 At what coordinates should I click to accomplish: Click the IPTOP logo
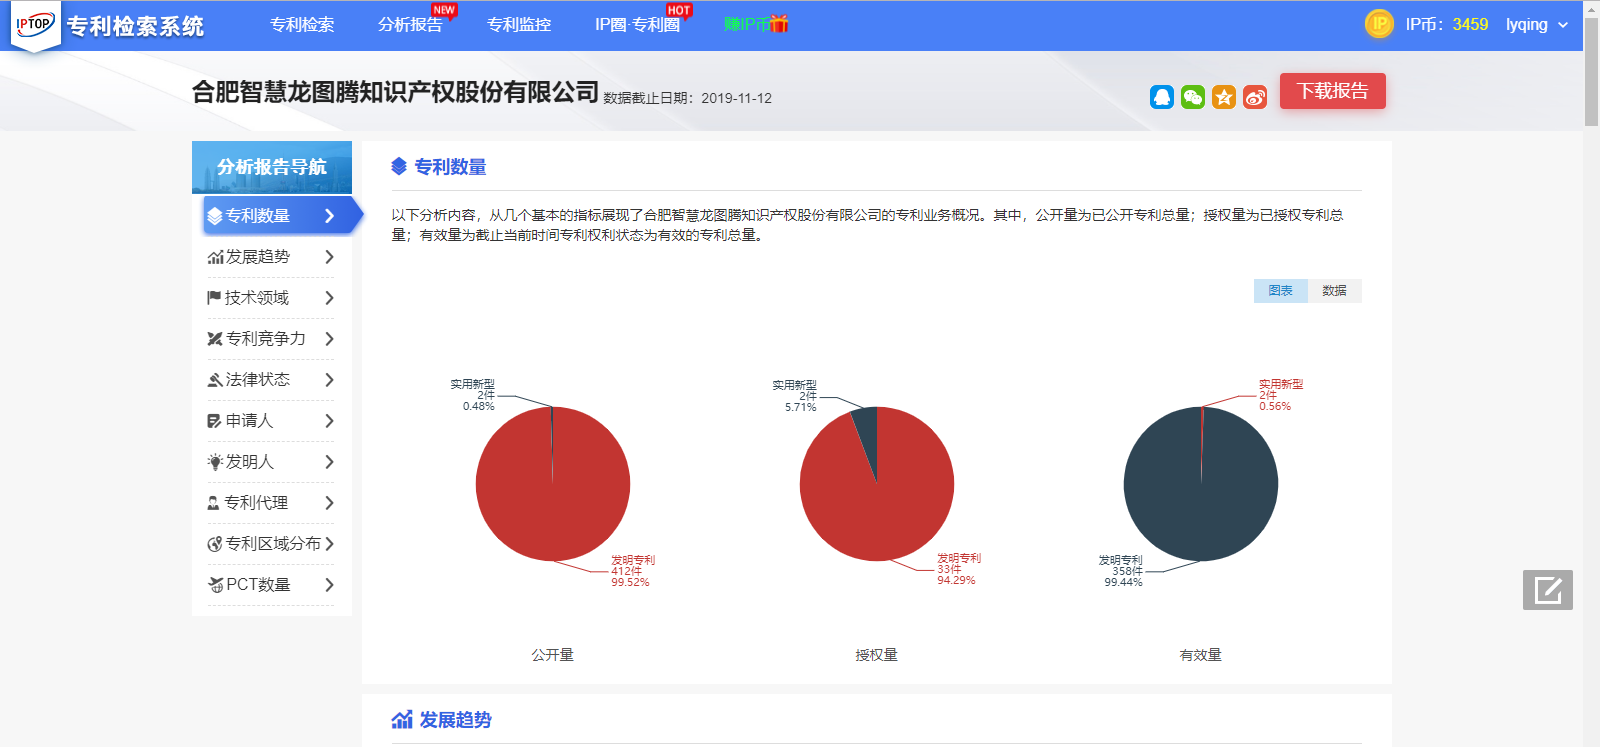(35, 25)
